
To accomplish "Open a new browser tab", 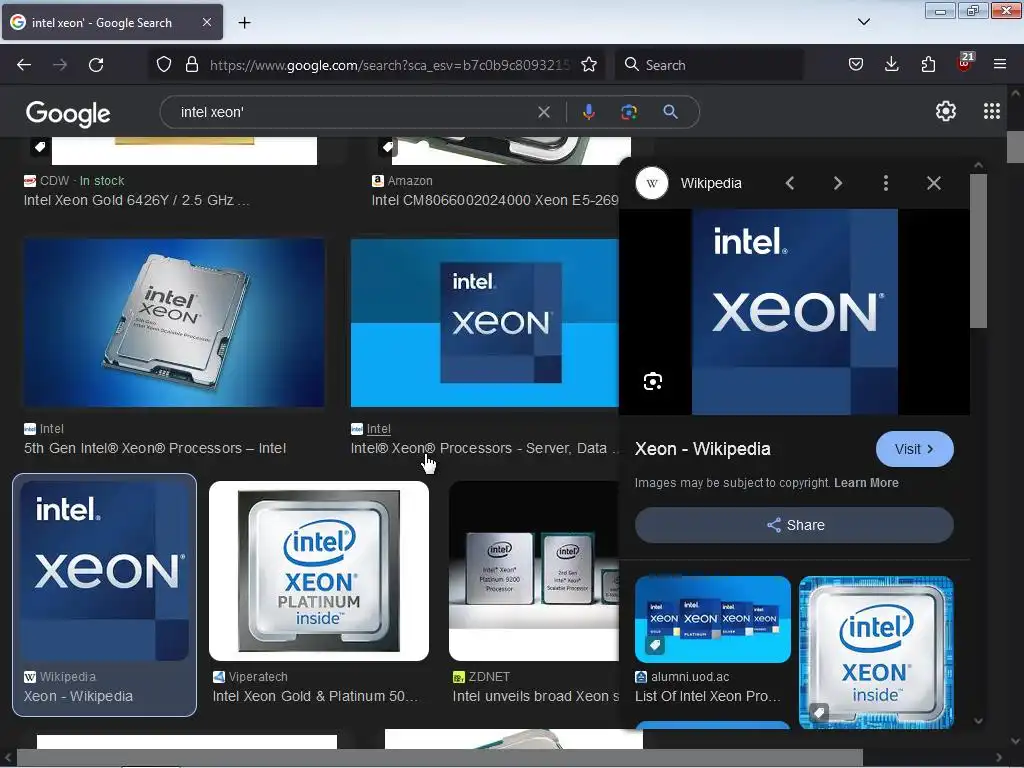I will [x=244, y=23].
